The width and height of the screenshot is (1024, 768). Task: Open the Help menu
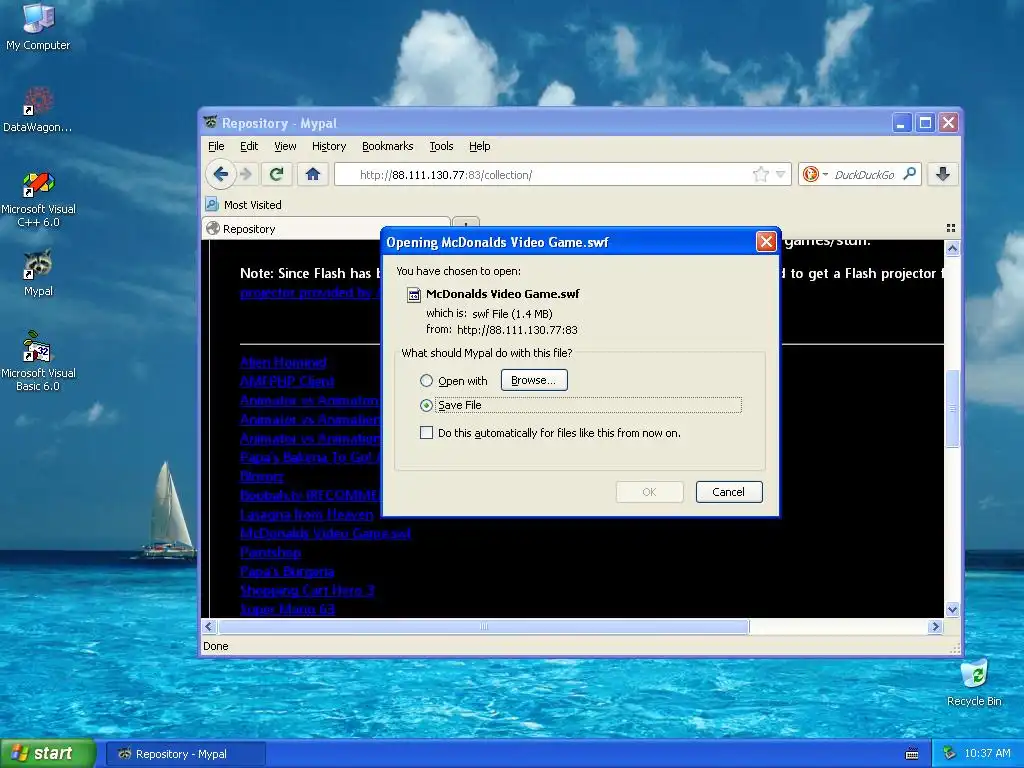[479, 146]
